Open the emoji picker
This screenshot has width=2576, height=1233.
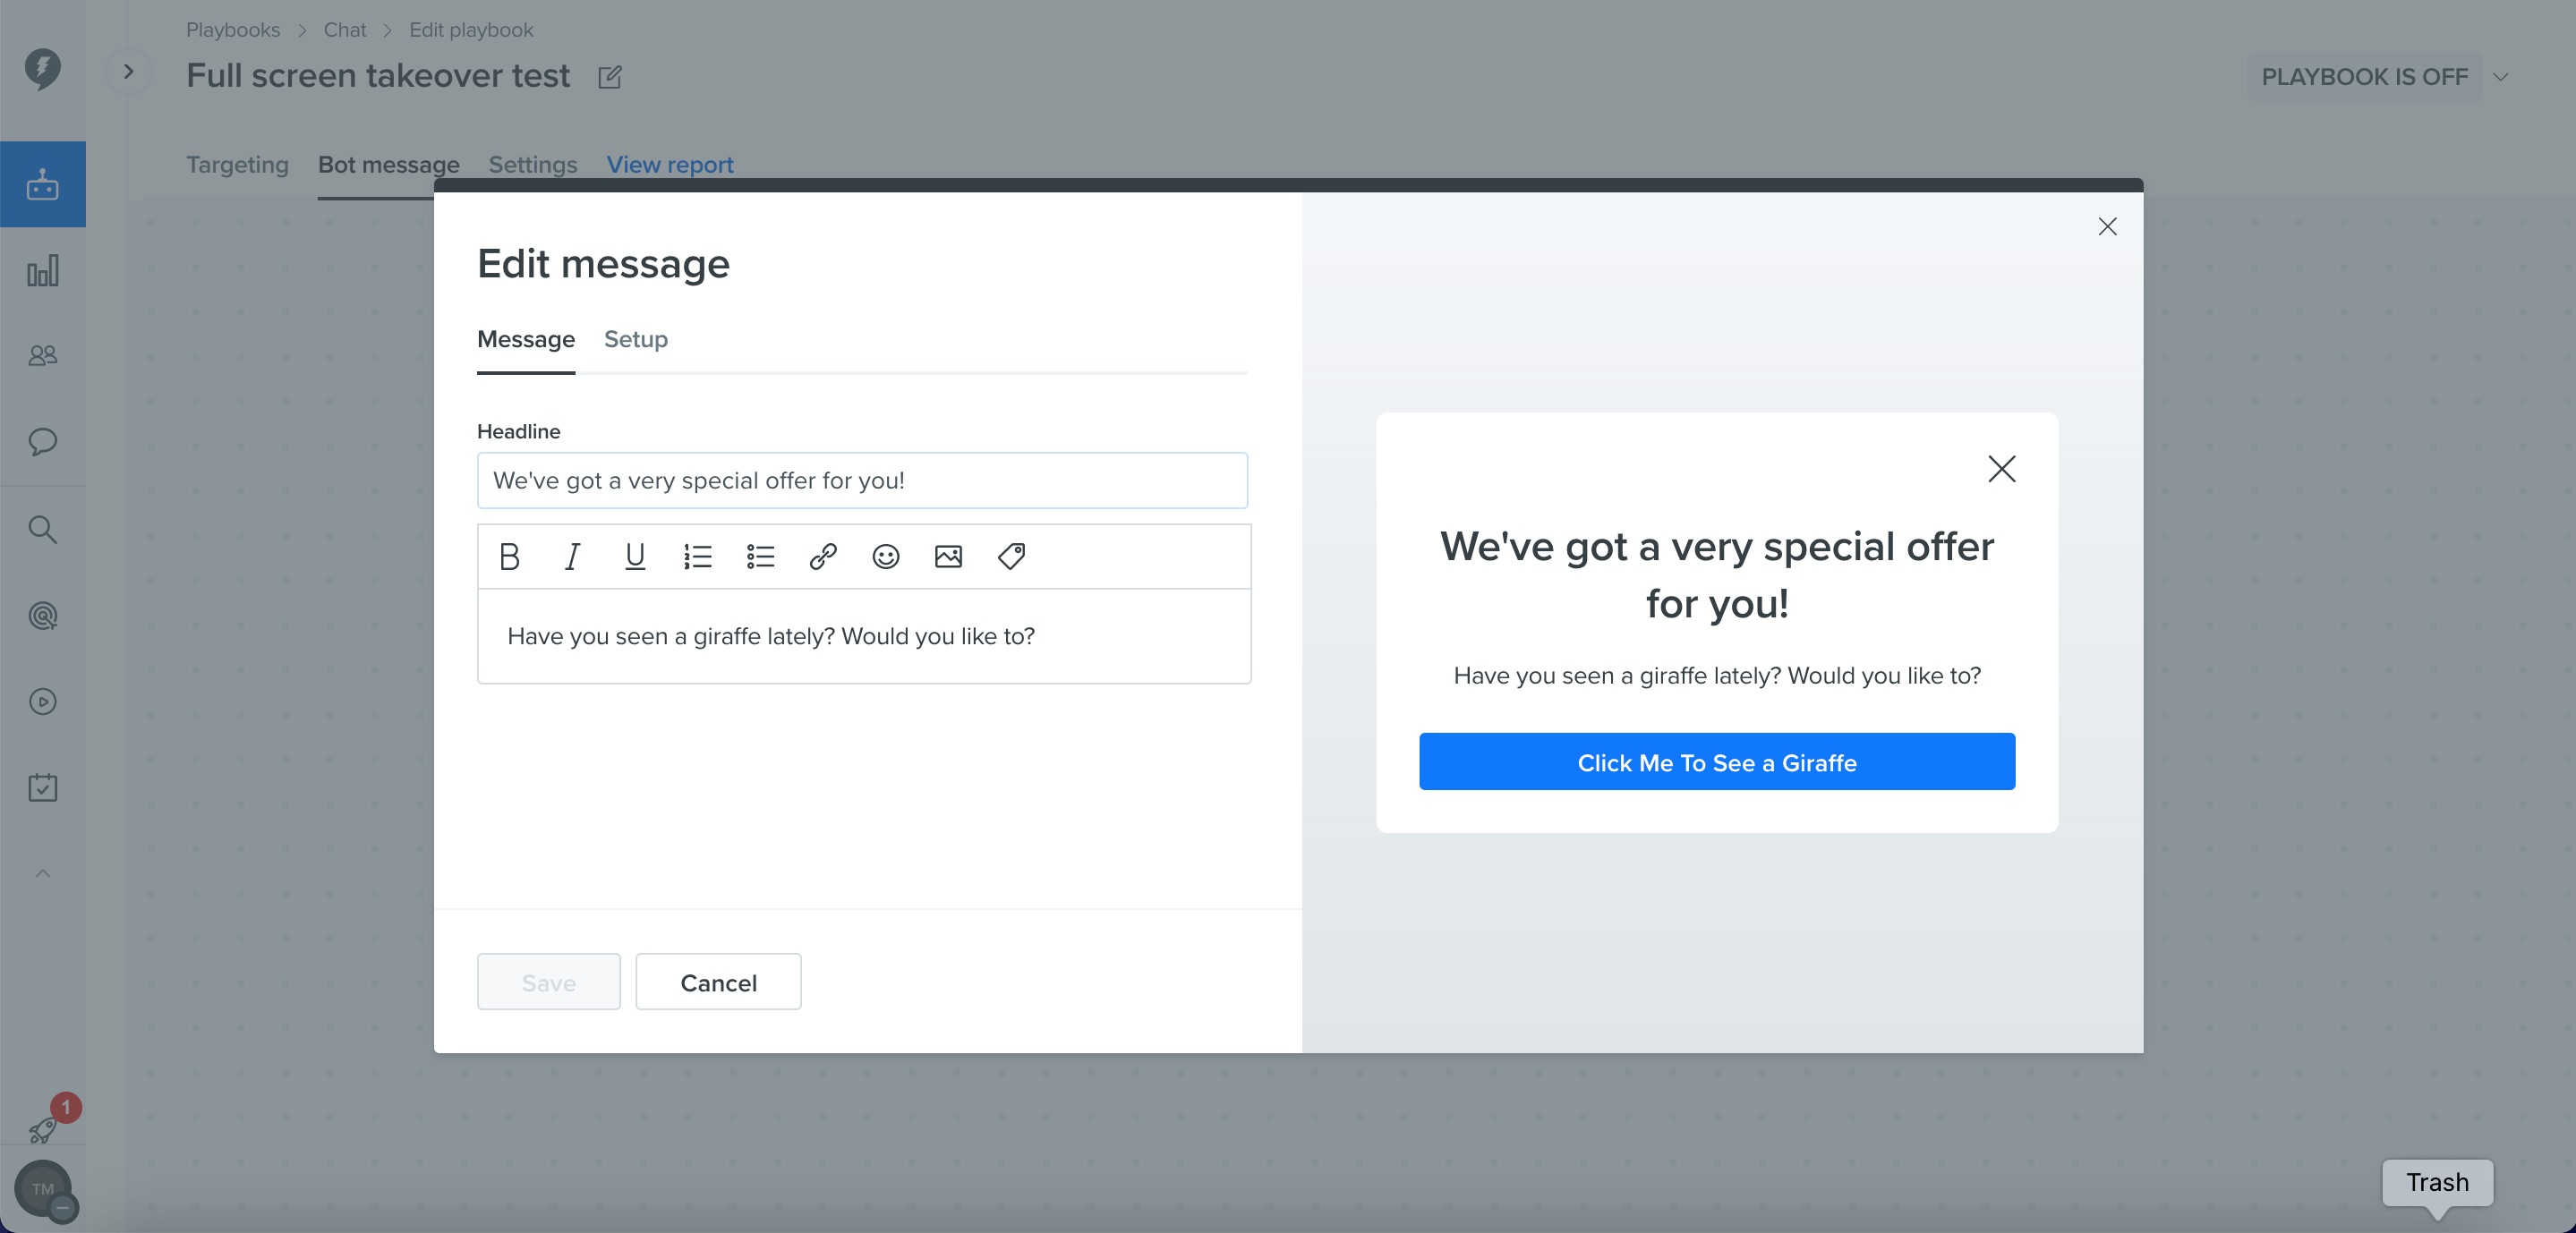click(x=886, y=556)
